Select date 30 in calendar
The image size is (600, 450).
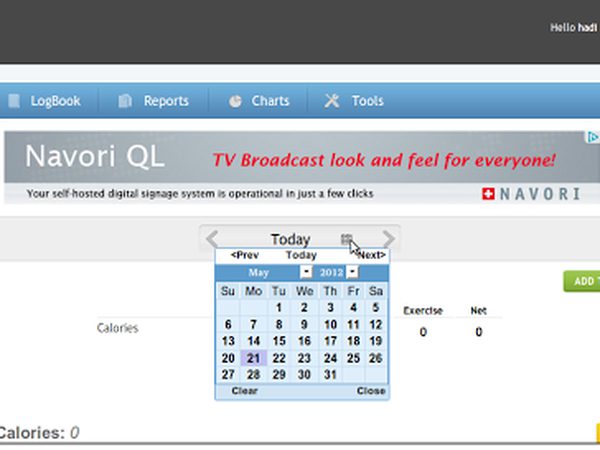coord(304,375)
